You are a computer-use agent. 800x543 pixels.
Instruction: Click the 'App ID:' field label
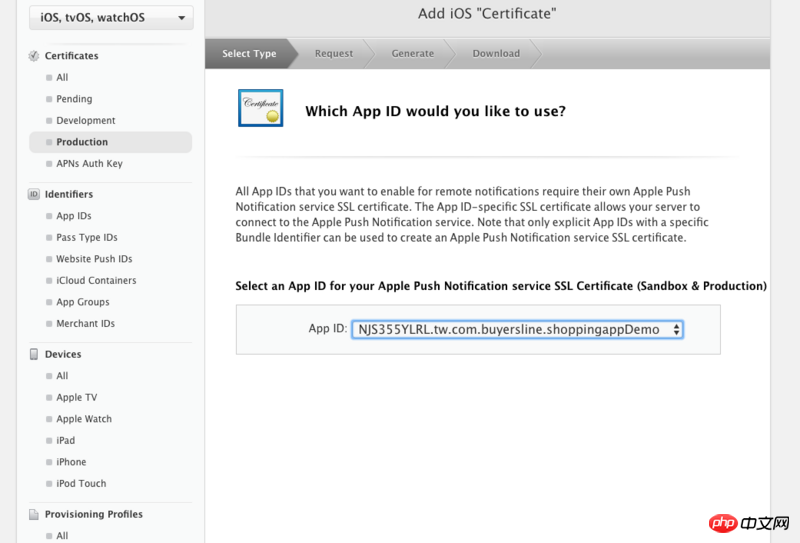pyautogui.click(x=328, y=329)
